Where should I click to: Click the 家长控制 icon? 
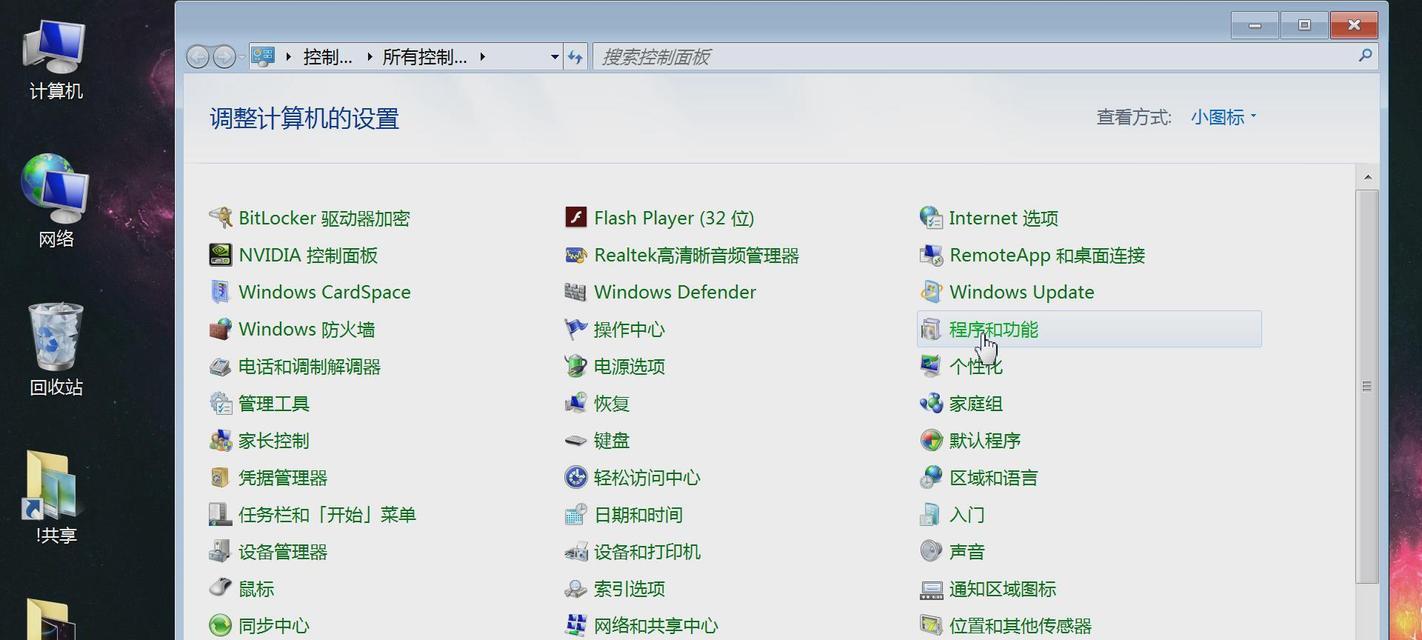[x=220, y=440]
